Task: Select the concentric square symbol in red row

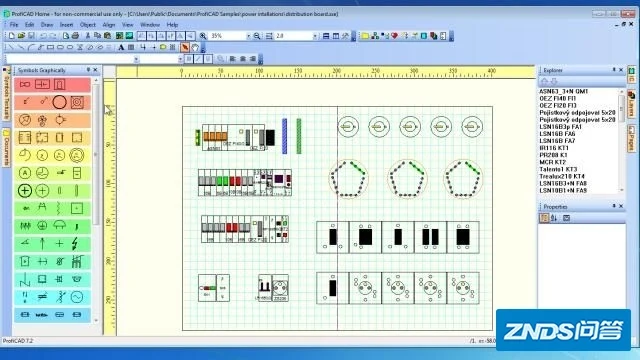Action: point(77,102)
